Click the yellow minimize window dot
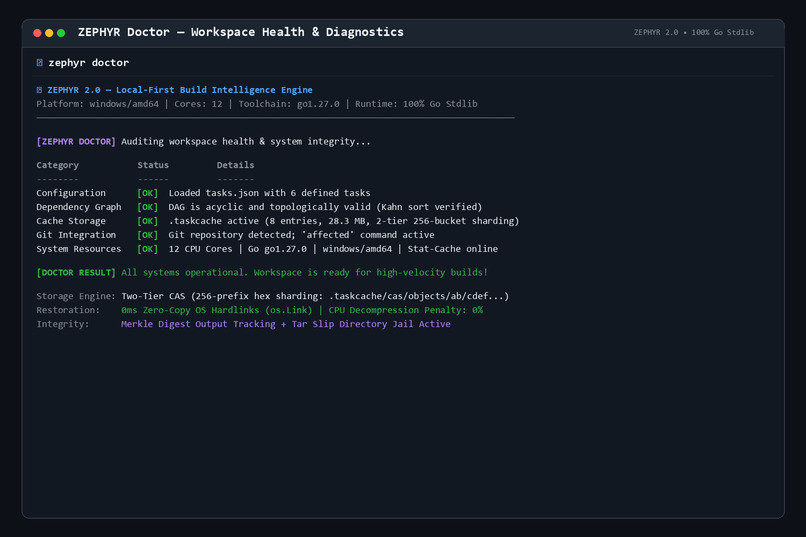 [49, 33]
